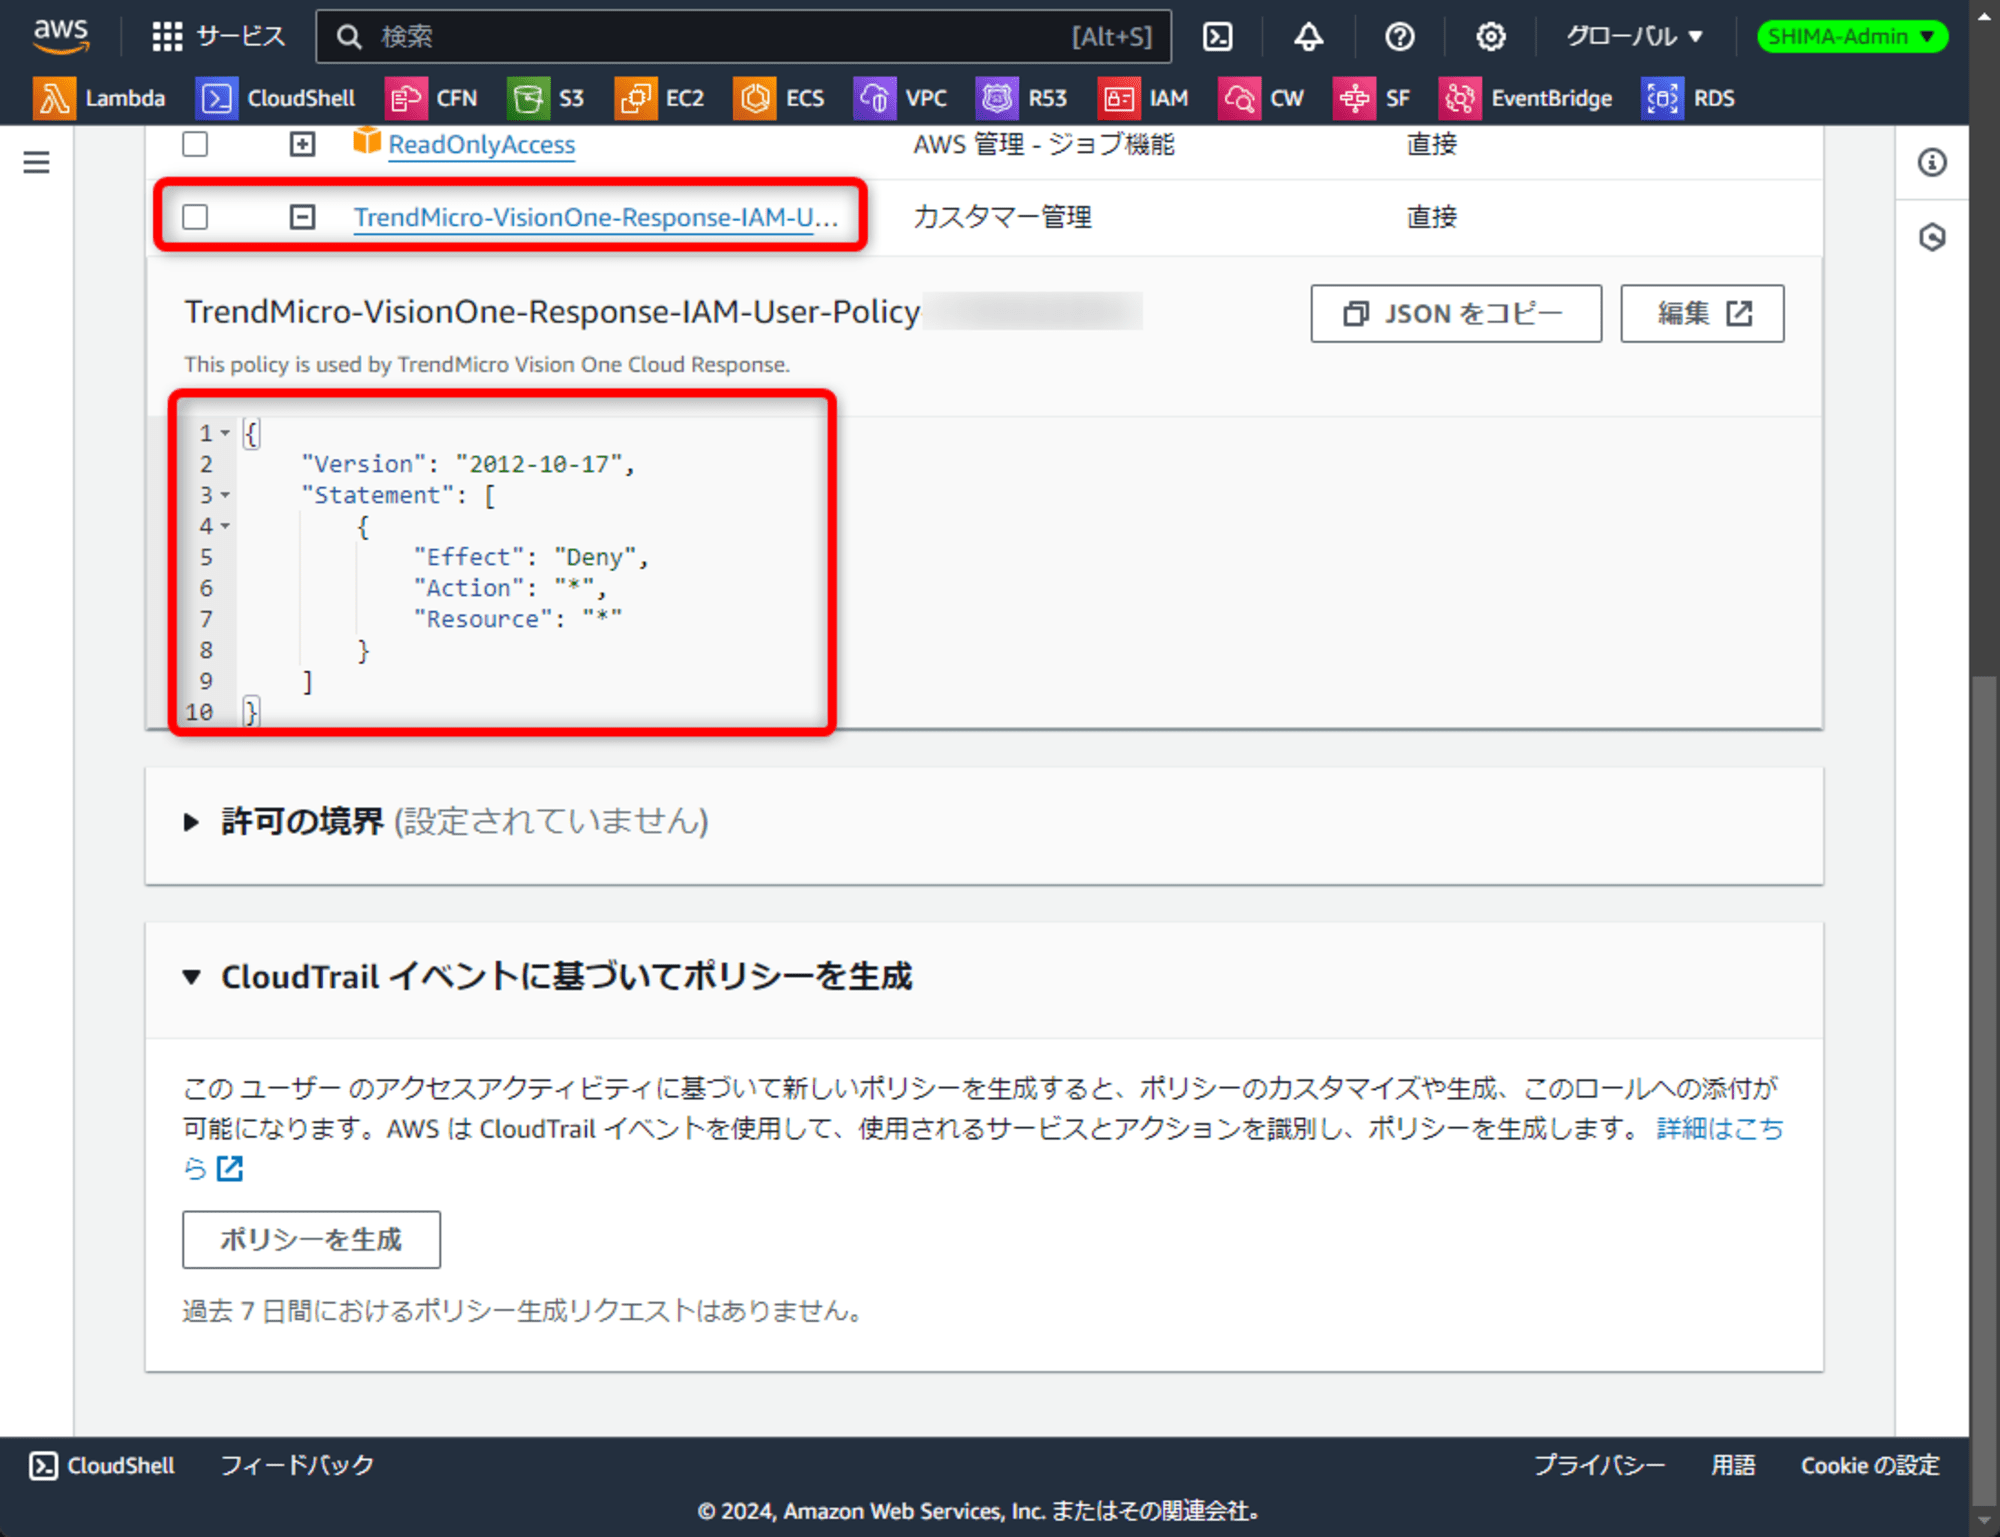Open the サービス grid menu
This screenshot has height=1537, width=2000.
pyautogui.click(x=218, y=37)
